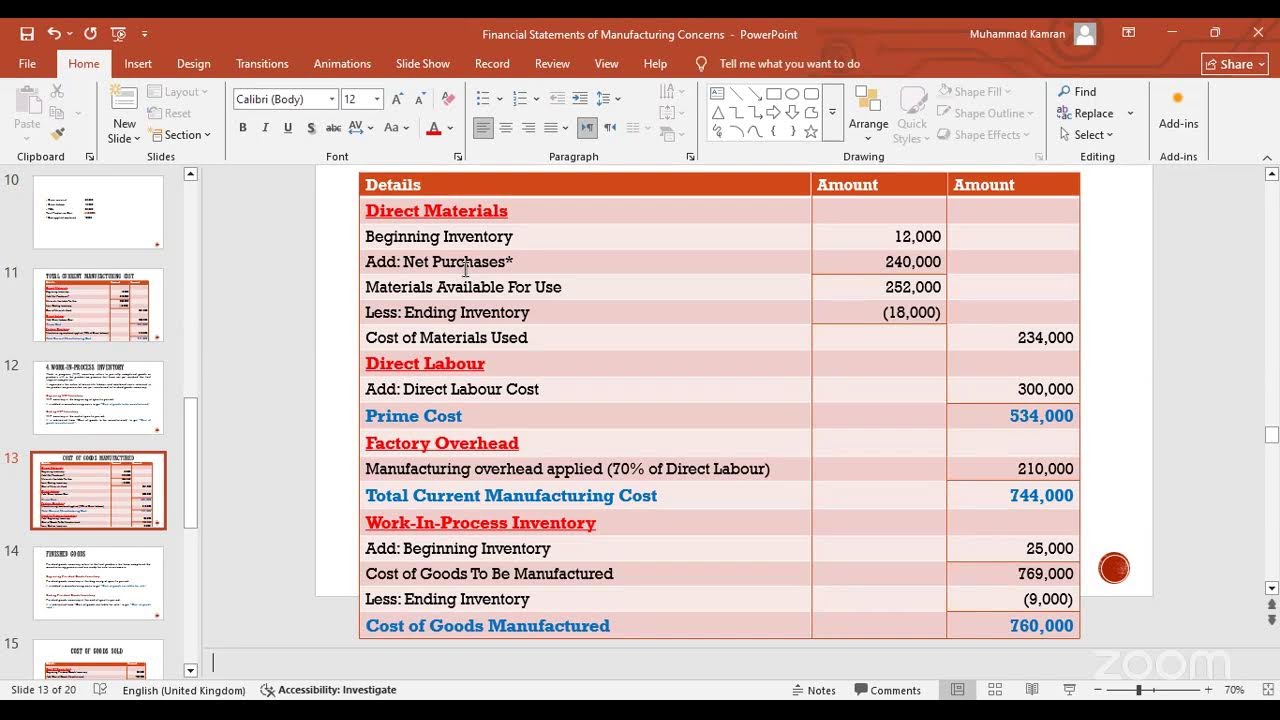Open Shape Fill dropdown

point(975,92)
